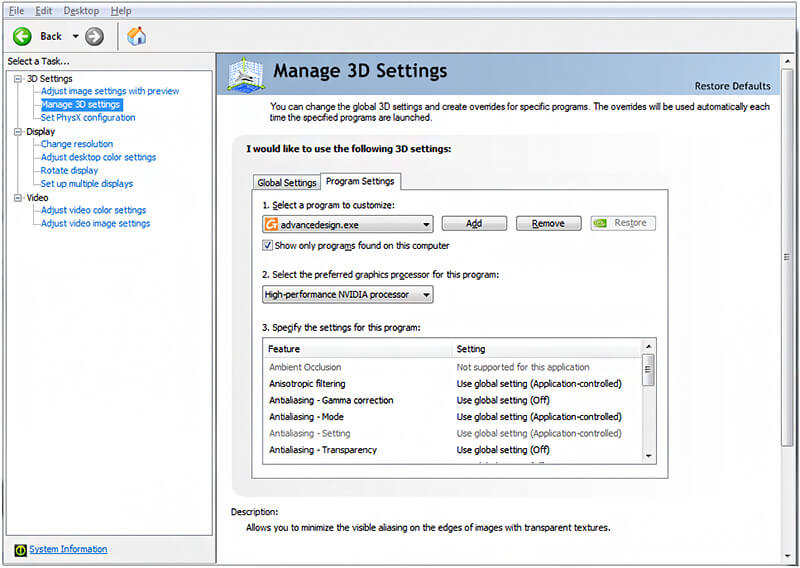
Task: Open Rotate display task
Action: 69,170
